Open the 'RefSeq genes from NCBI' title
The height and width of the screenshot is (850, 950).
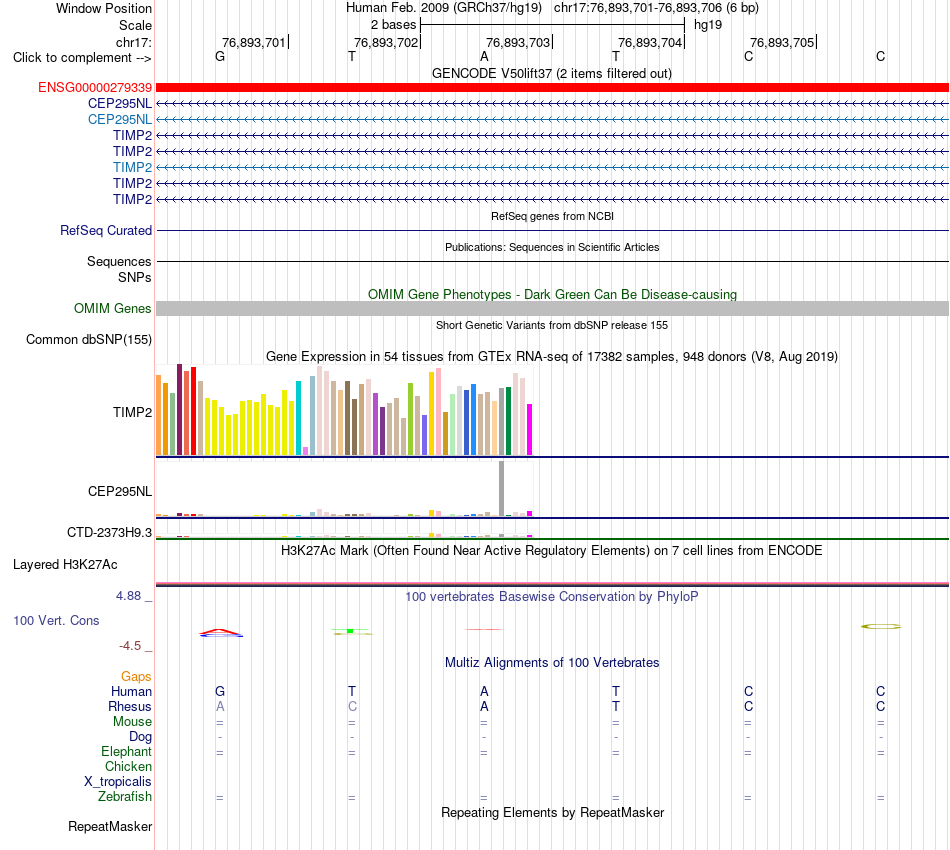pos(553,216)
